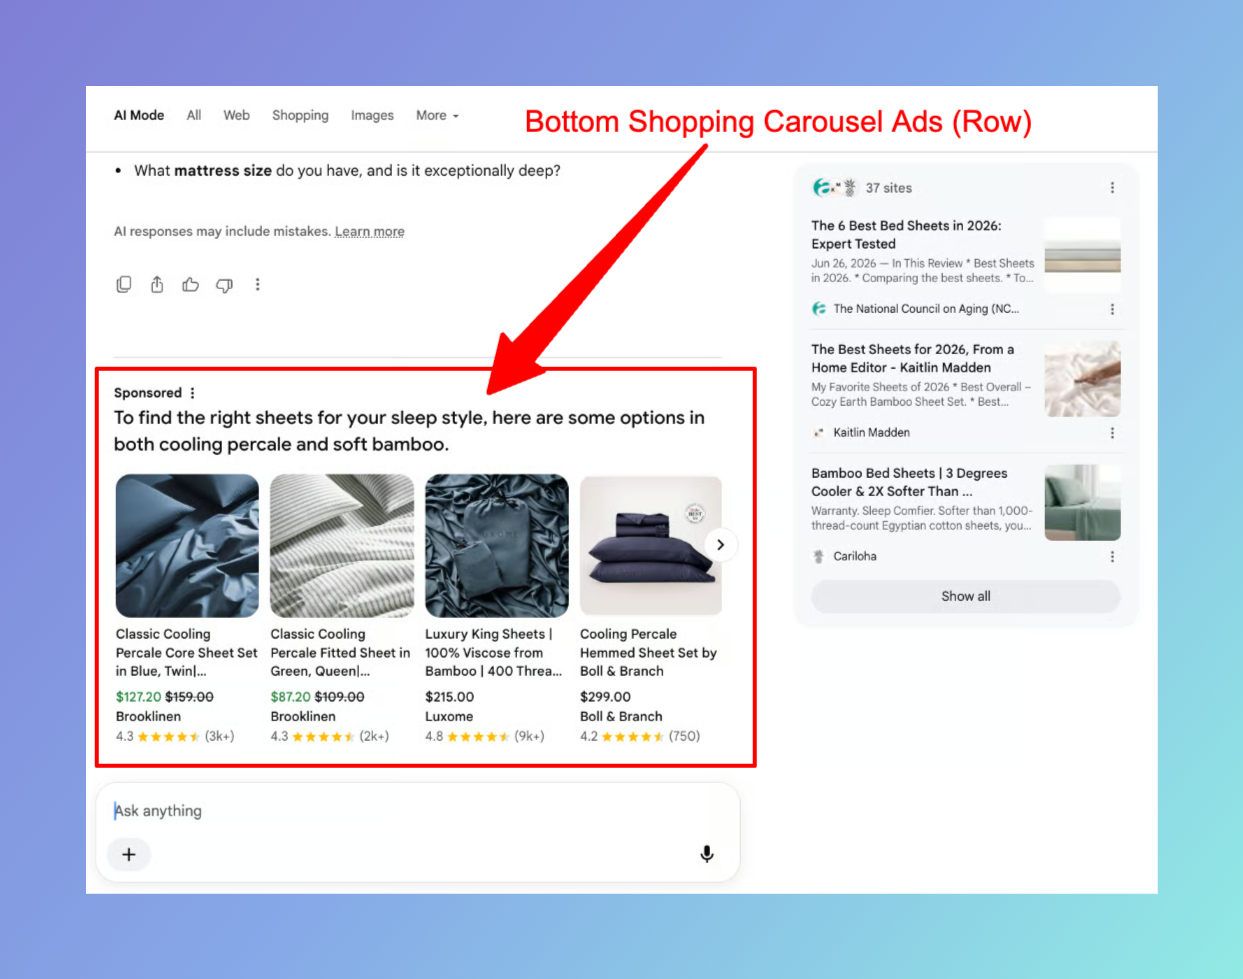The height and width of the screenshot is (979, 1243).
Task: Click The National Council on Aging source name
Action: coord(926,309)
